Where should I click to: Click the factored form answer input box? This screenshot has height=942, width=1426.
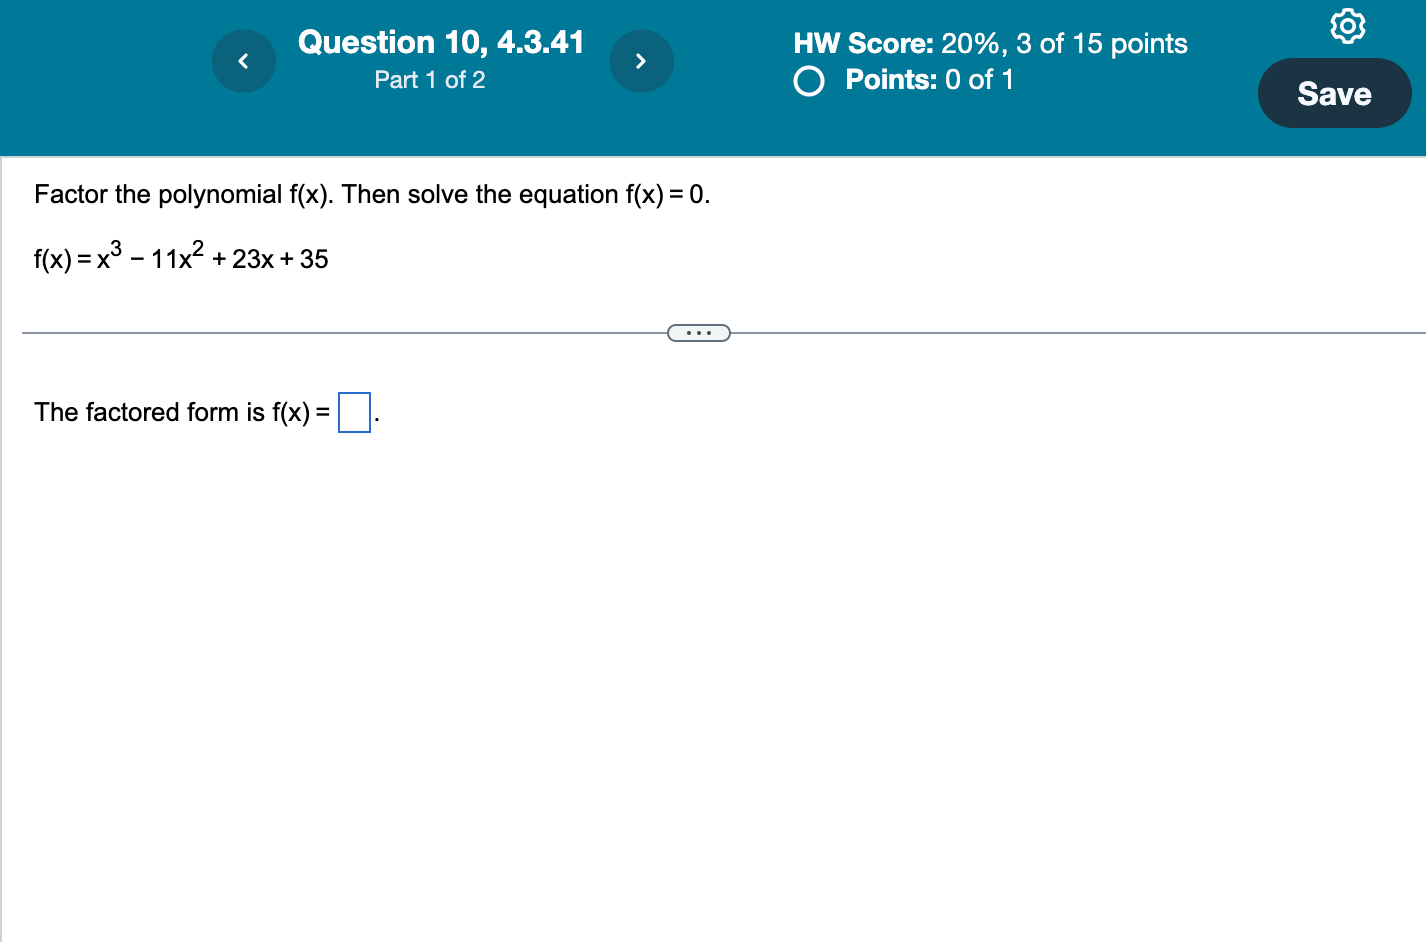[x=354, y=413]
